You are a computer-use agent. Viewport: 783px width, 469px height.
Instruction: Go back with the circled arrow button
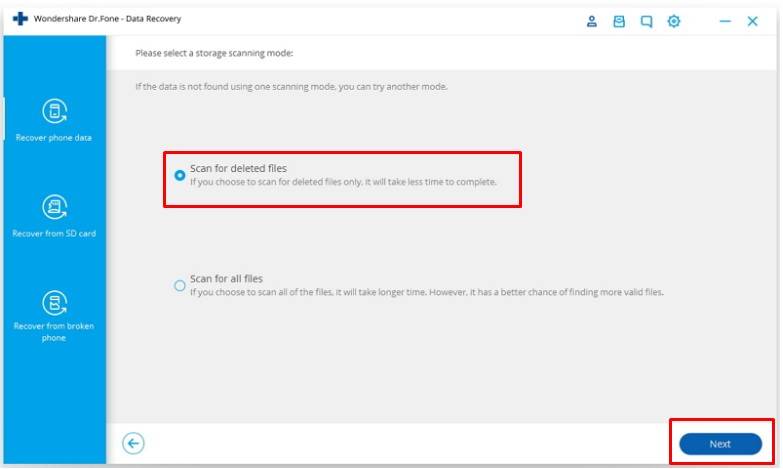coord(133,443)
